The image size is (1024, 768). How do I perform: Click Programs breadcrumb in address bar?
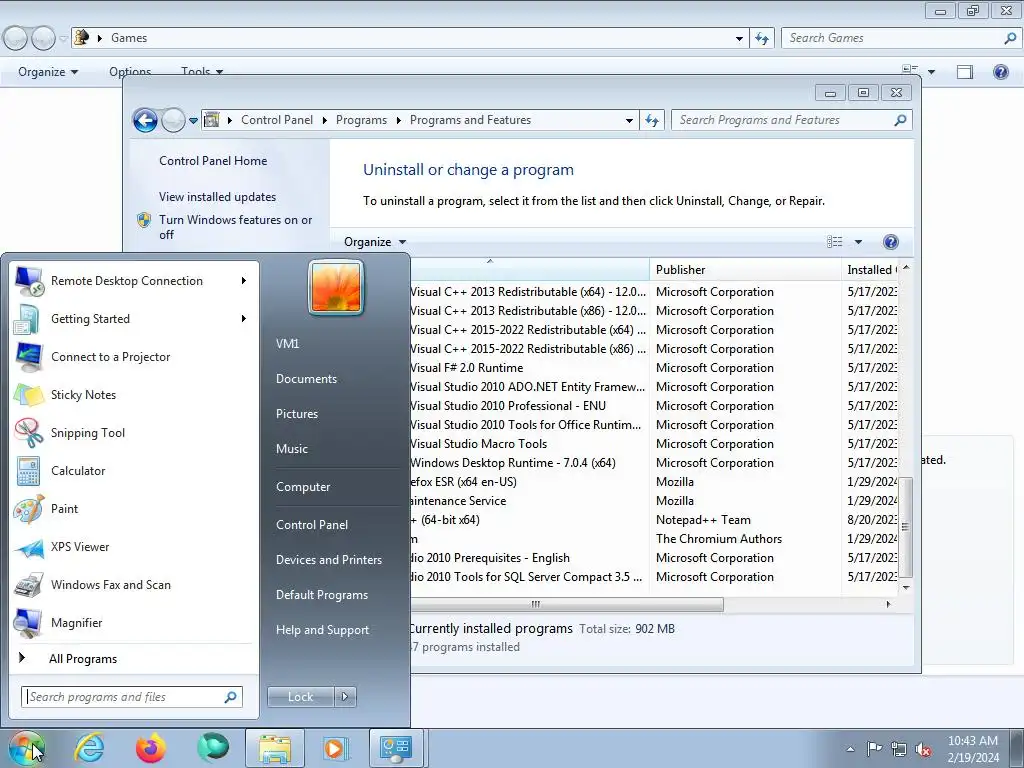[361, 120]
